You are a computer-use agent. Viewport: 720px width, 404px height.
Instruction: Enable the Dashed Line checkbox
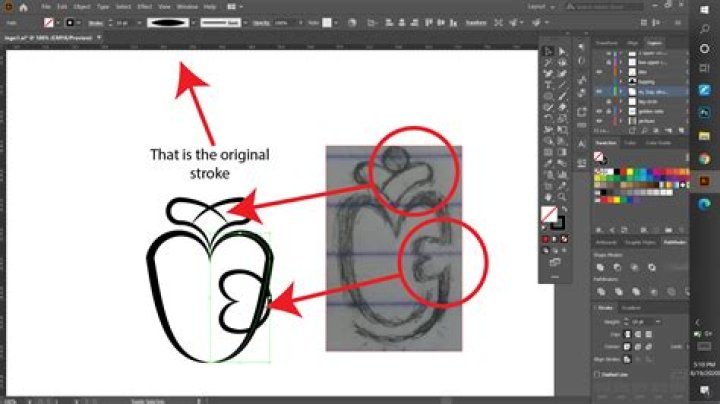[x=597, y=375]
